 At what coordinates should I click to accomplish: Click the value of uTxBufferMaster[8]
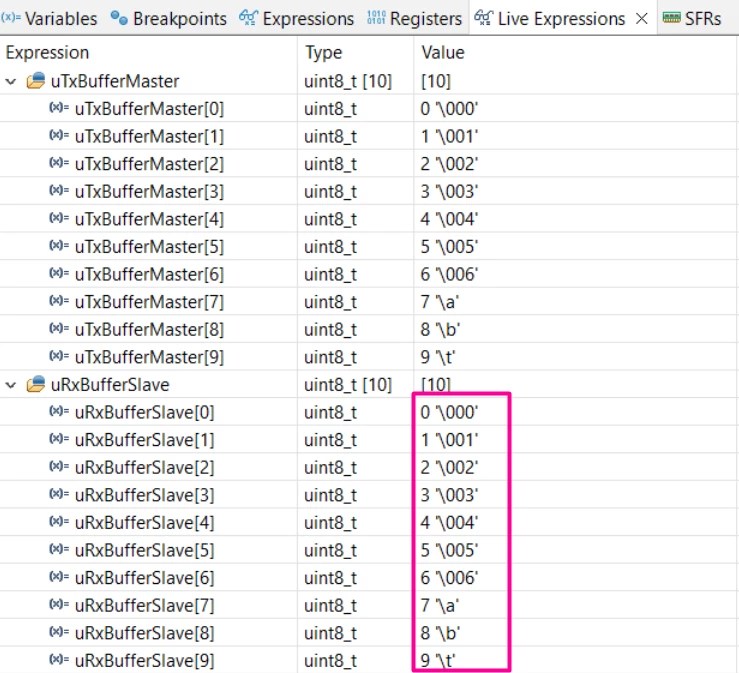coord(440,329)
